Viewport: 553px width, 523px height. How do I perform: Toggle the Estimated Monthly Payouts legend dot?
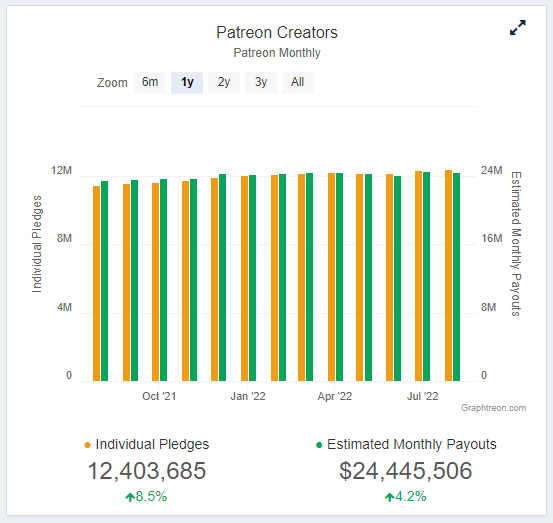click(319, 445)
